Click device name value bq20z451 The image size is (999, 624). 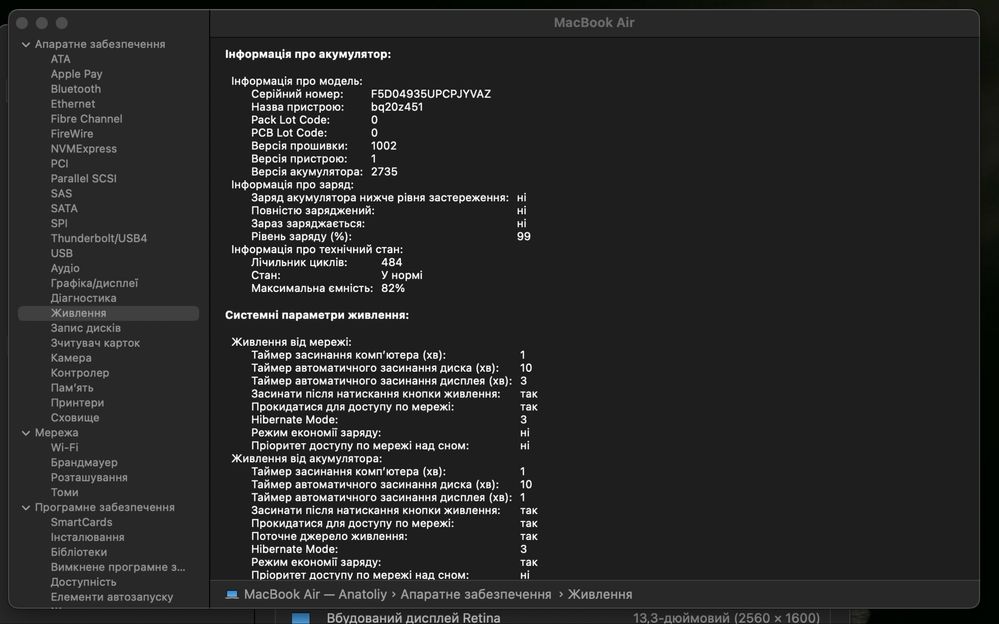coord(397,107)
